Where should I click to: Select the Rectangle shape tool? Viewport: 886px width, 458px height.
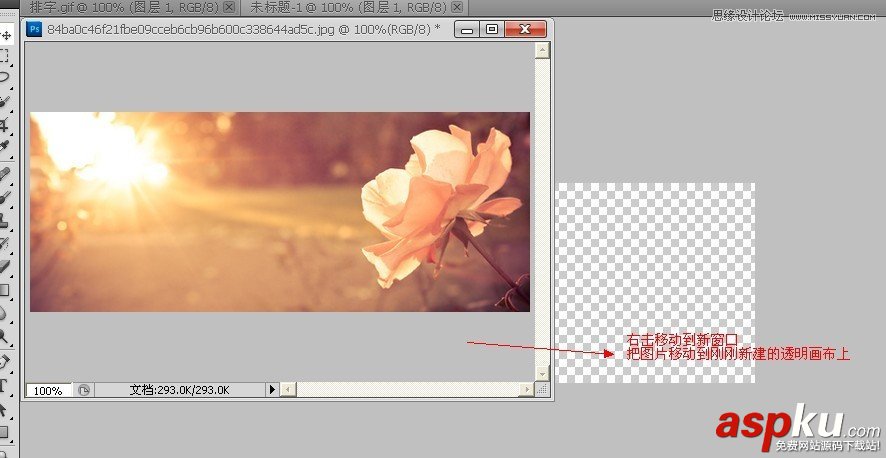coord(4,433)
